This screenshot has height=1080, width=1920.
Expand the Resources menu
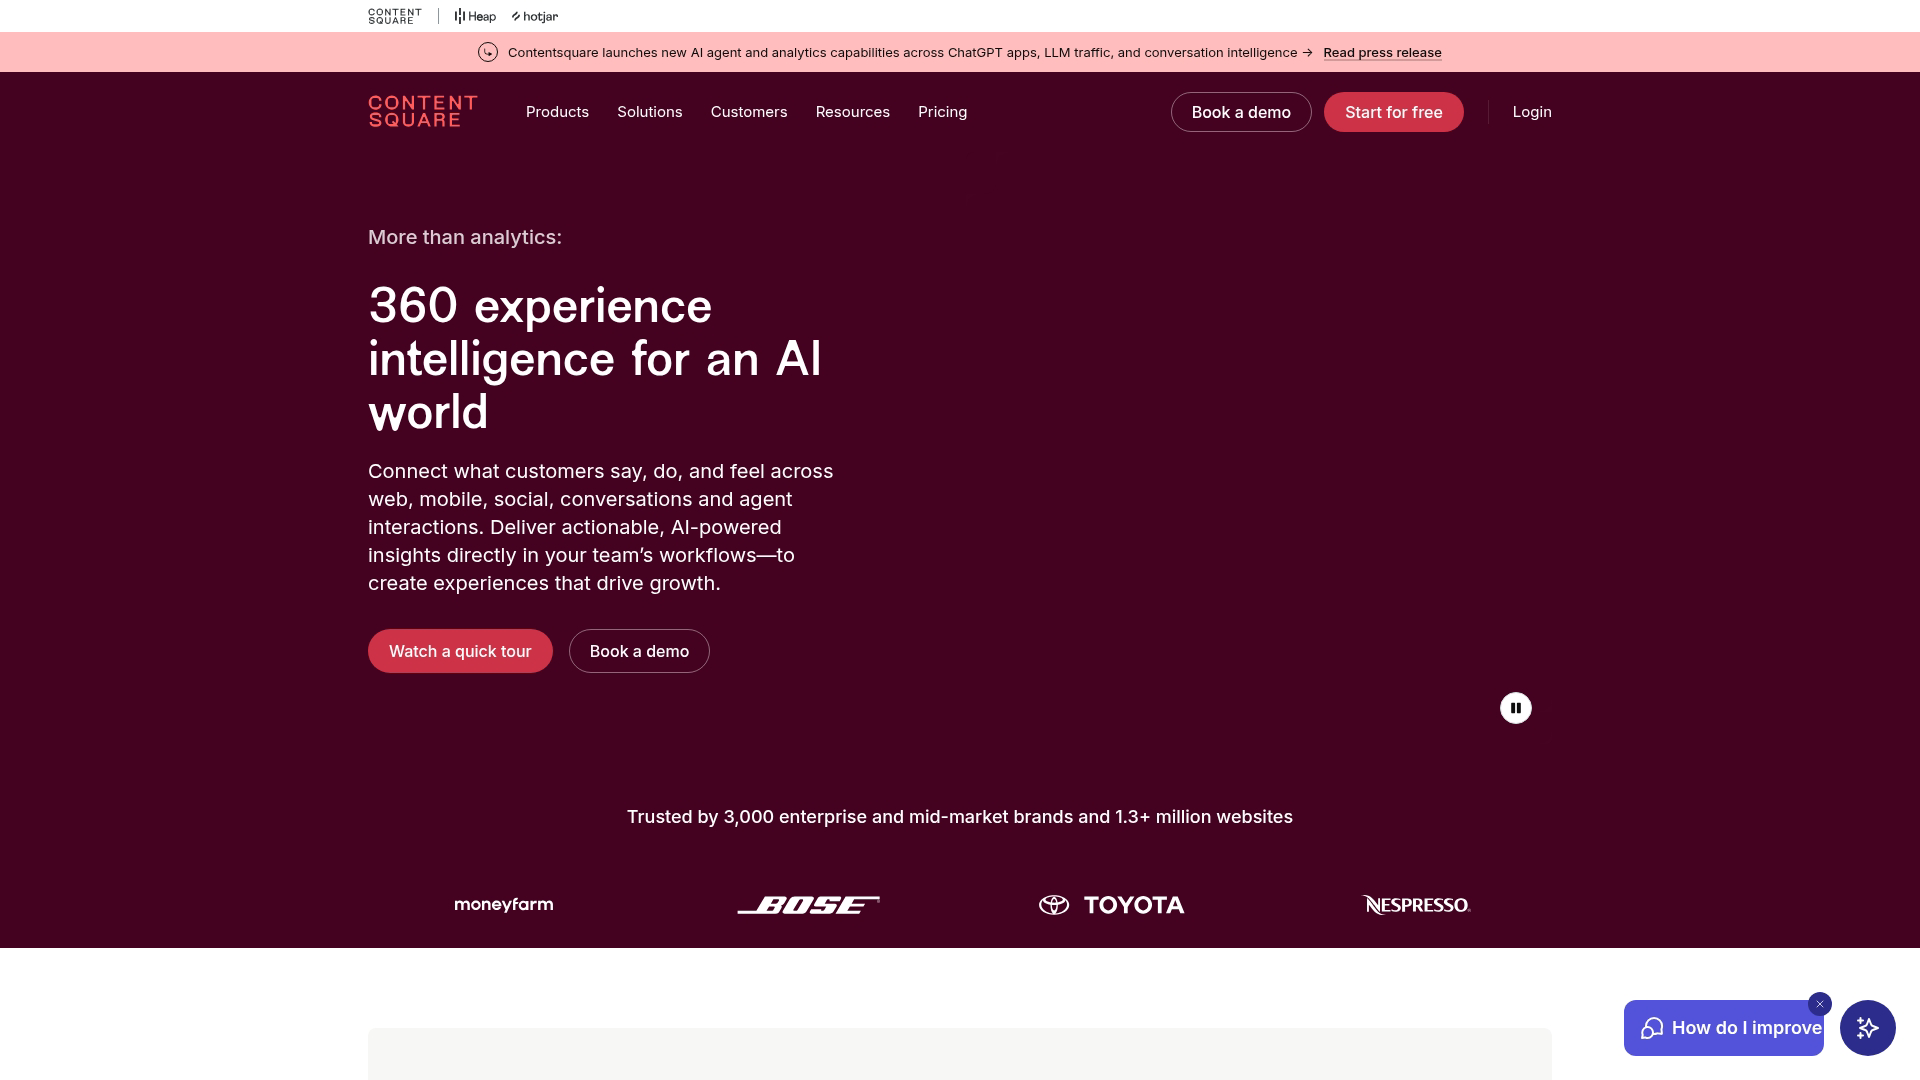852,112
